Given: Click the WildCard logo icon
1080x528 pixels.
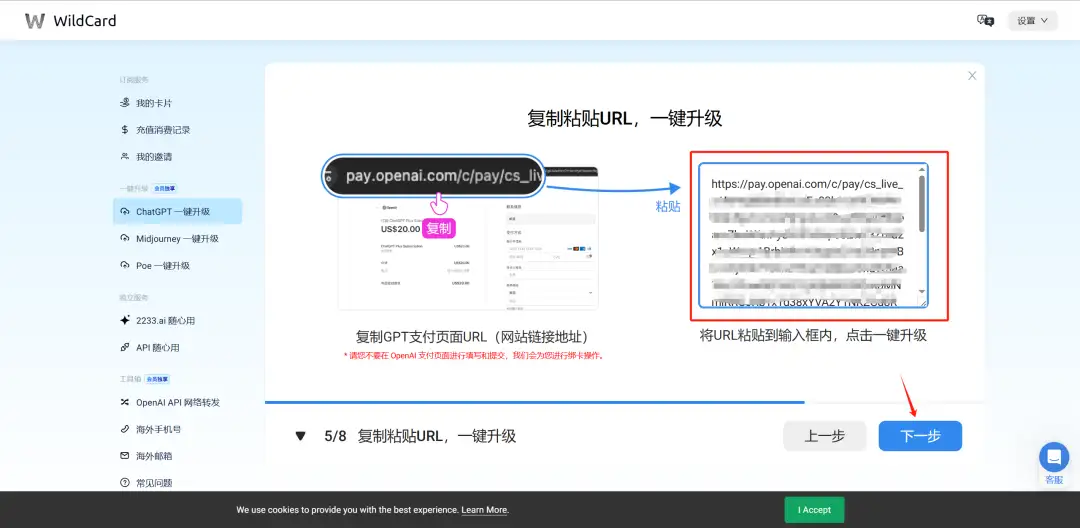Looking at the screenshot, I should pyautogui.click(x=34, y=21).
